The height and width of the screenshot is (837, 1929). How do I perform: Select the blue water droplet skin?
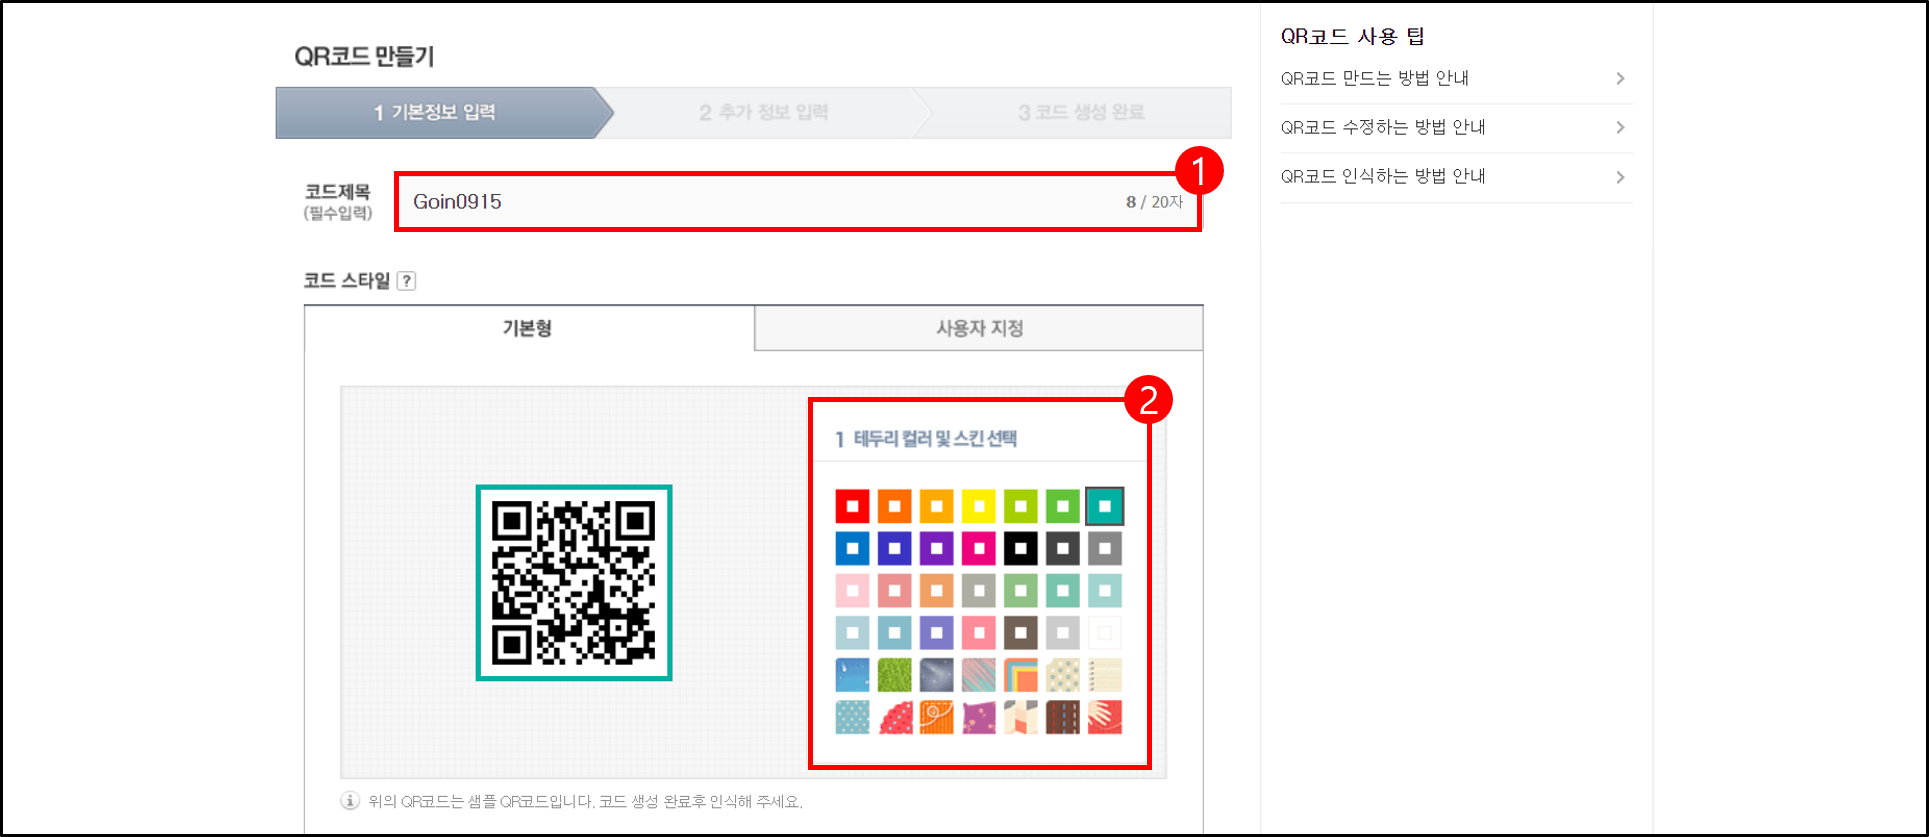click(853, 675)
